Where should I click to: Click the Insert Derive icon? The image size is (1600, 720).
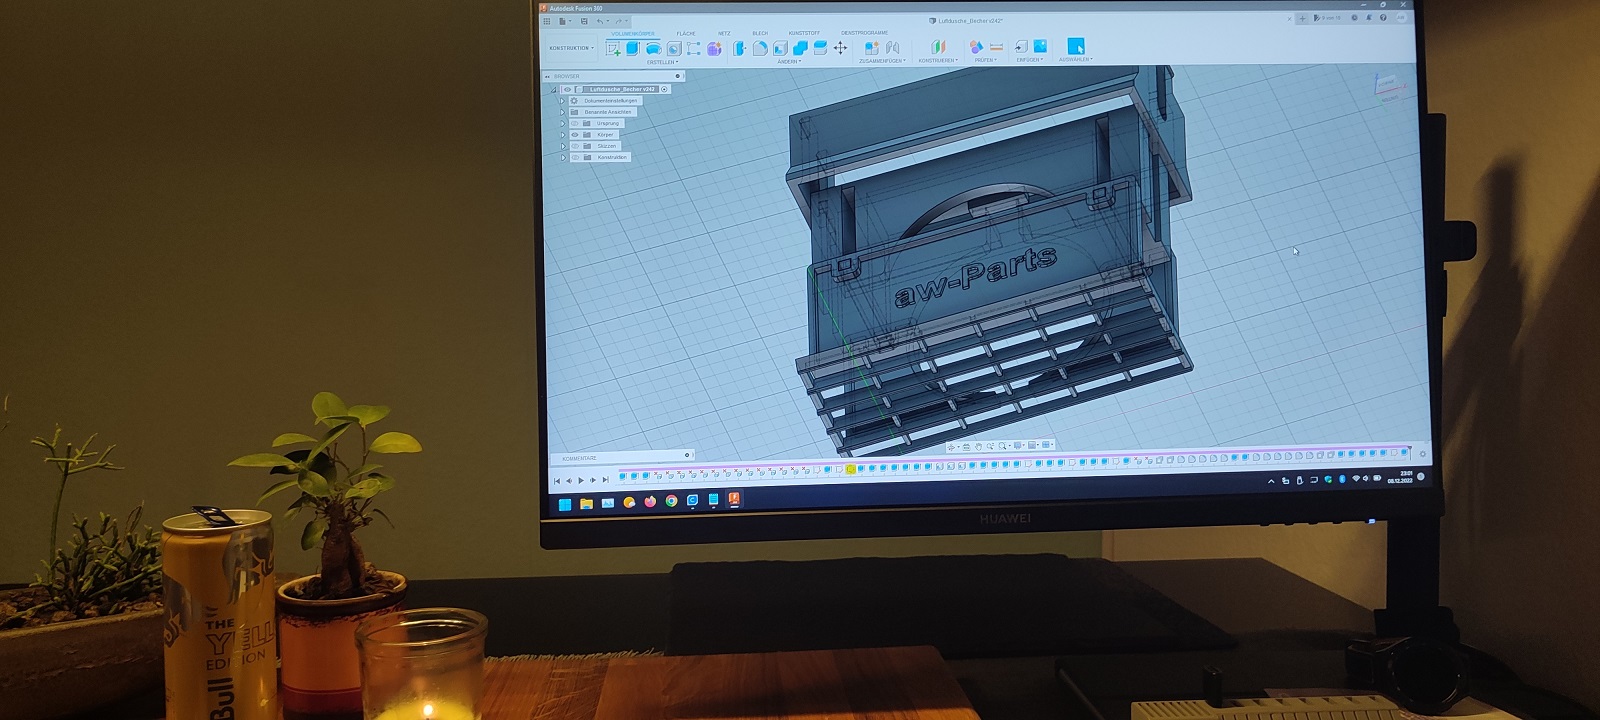(1021, 46)
